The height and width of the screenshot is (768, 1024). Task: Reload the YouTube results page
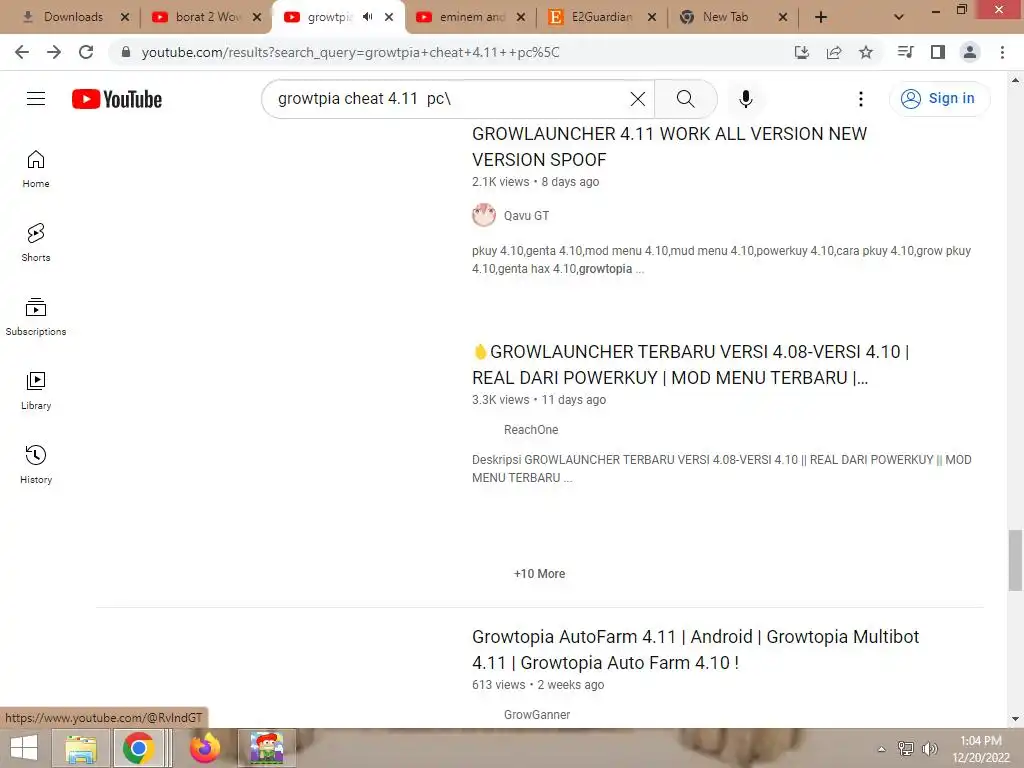tap(86, 52)
